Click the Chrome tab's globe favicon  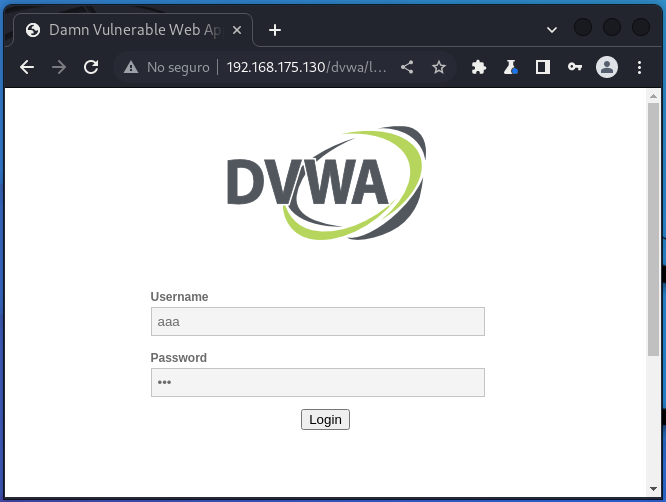pos(33,30)
